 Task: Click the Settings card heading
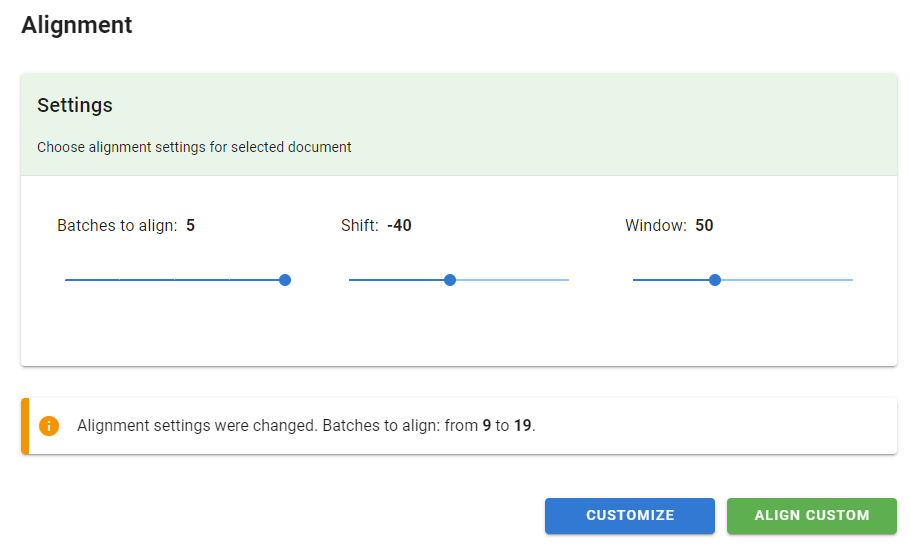(75, 105)
